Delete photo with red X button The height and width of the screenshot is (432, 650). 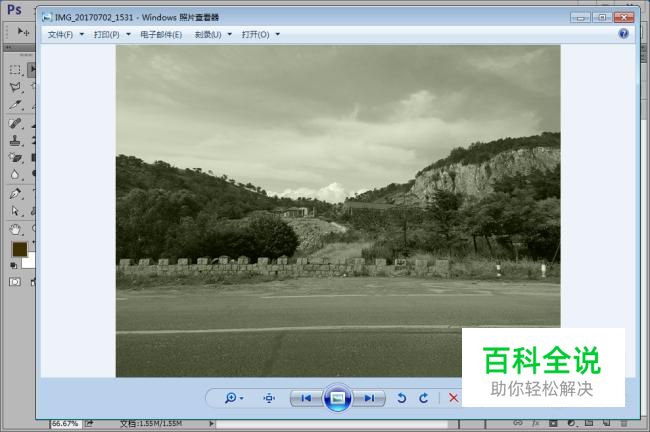coord(454,398)
